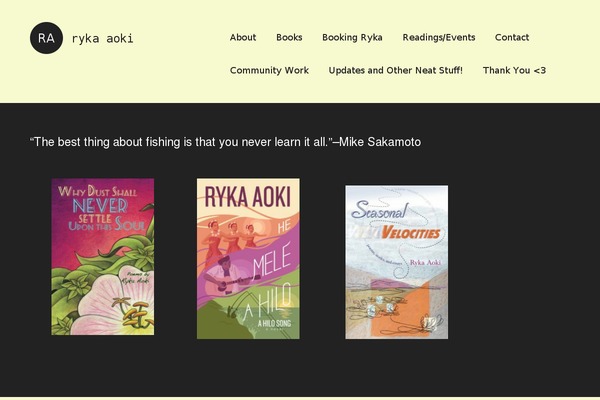This screenshot has width=600, height=400.
Task: Go to the Books page
Action: (x=289, y=38)
